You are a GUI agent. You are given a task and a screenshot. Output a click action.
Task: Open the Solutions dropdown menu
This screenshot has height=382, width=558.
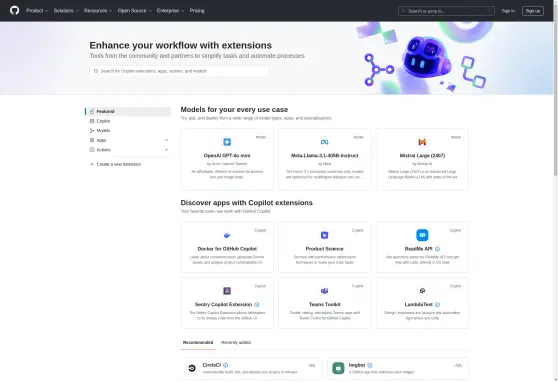point(66,11)
